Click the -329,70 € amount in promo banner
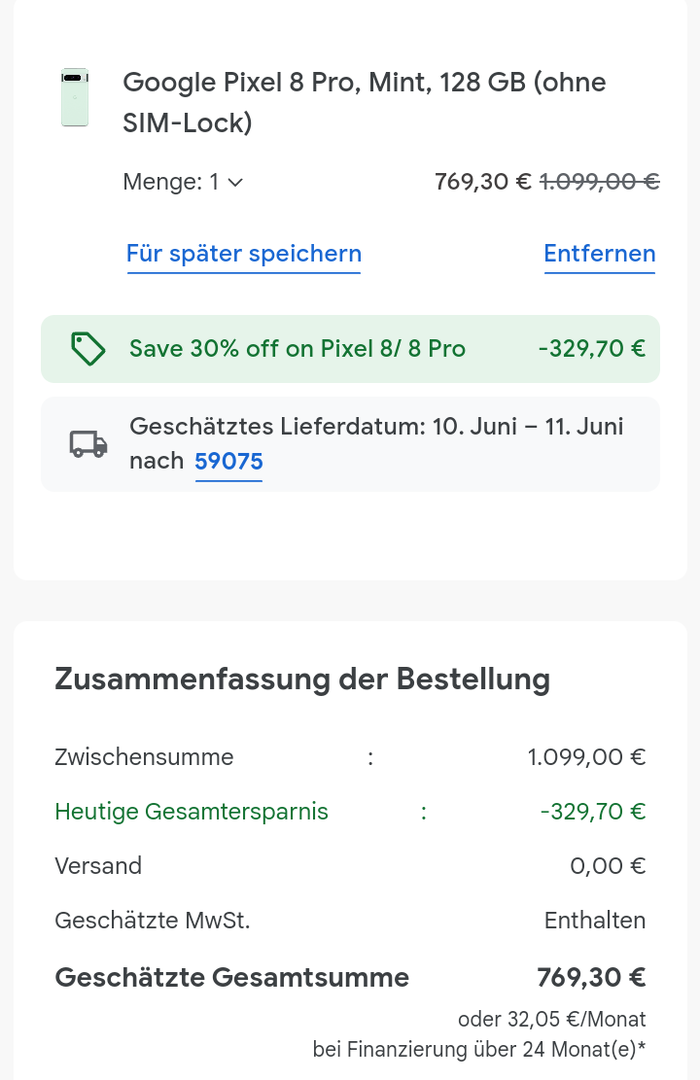The height and width of the screenshot is (1080, 700). pyautogui.click(x=592, y=349)
